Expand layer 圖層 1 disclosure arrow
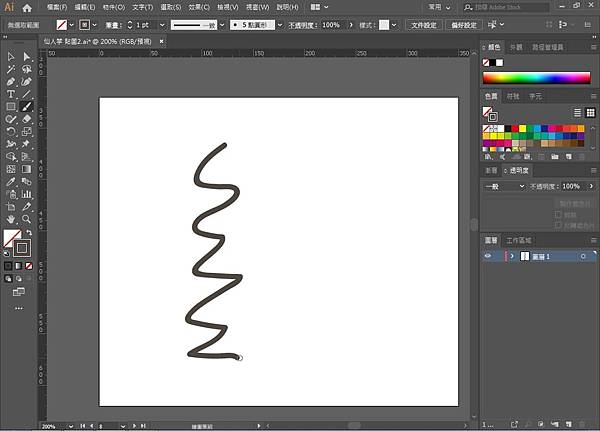600x431 pixels. point(512,256)
